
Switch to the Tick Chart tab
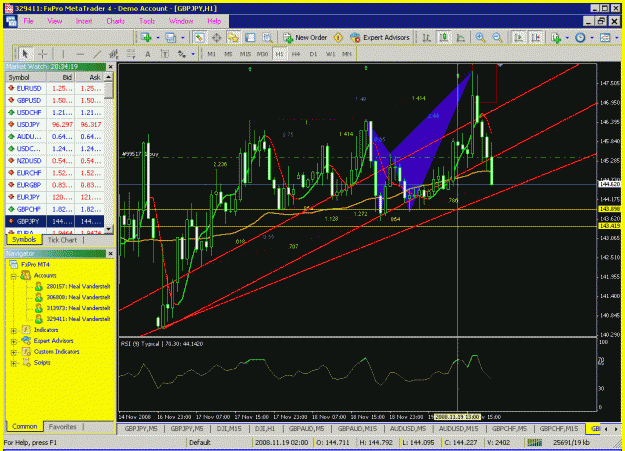[62, 240]
